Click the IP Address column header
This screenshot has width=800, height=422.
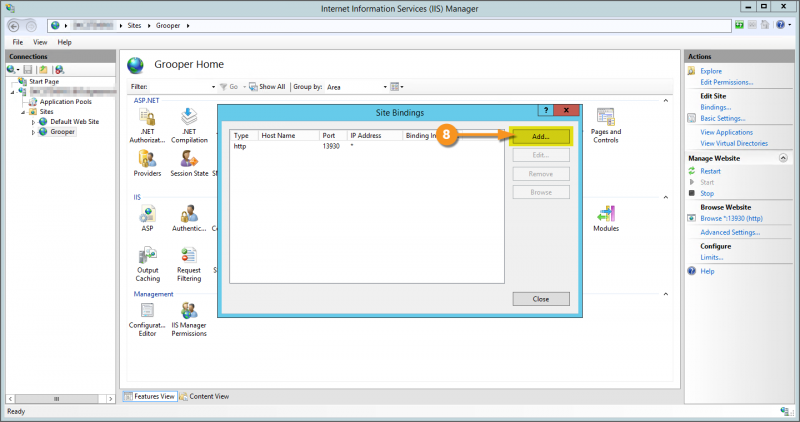(x=374, y=135)
